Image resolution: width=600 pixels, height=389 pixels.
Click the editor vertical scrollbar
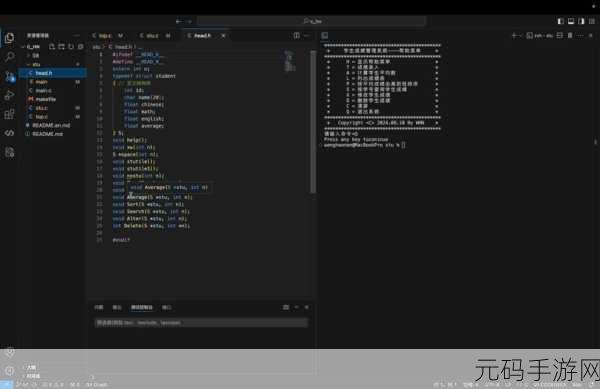pyautogui.click(x=313, y=122)
